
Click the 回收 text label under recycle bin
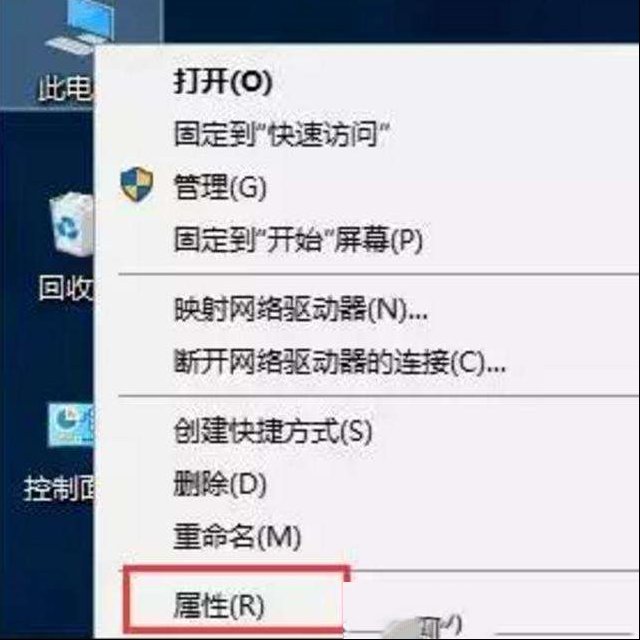[x=66, y=288]
